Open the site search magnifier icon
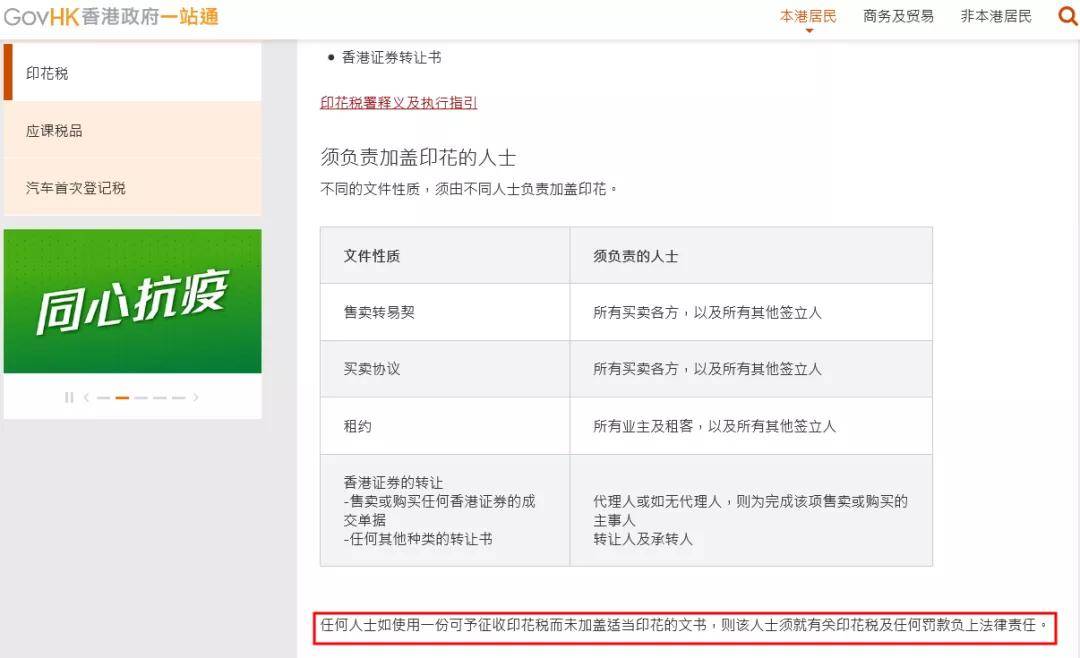Screen dimensions: 1080x658 click(1066, 16)
